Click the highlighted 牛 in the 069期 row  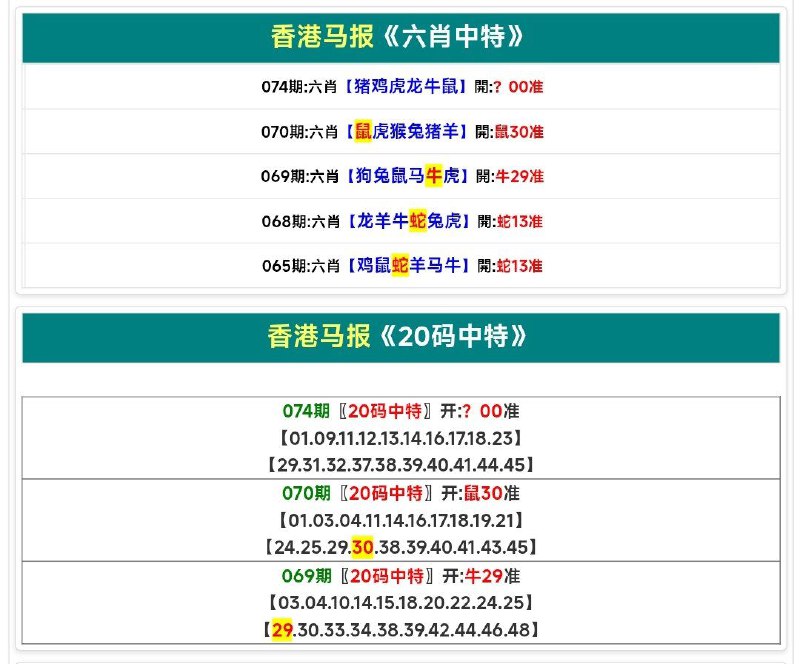pos(434,176)
